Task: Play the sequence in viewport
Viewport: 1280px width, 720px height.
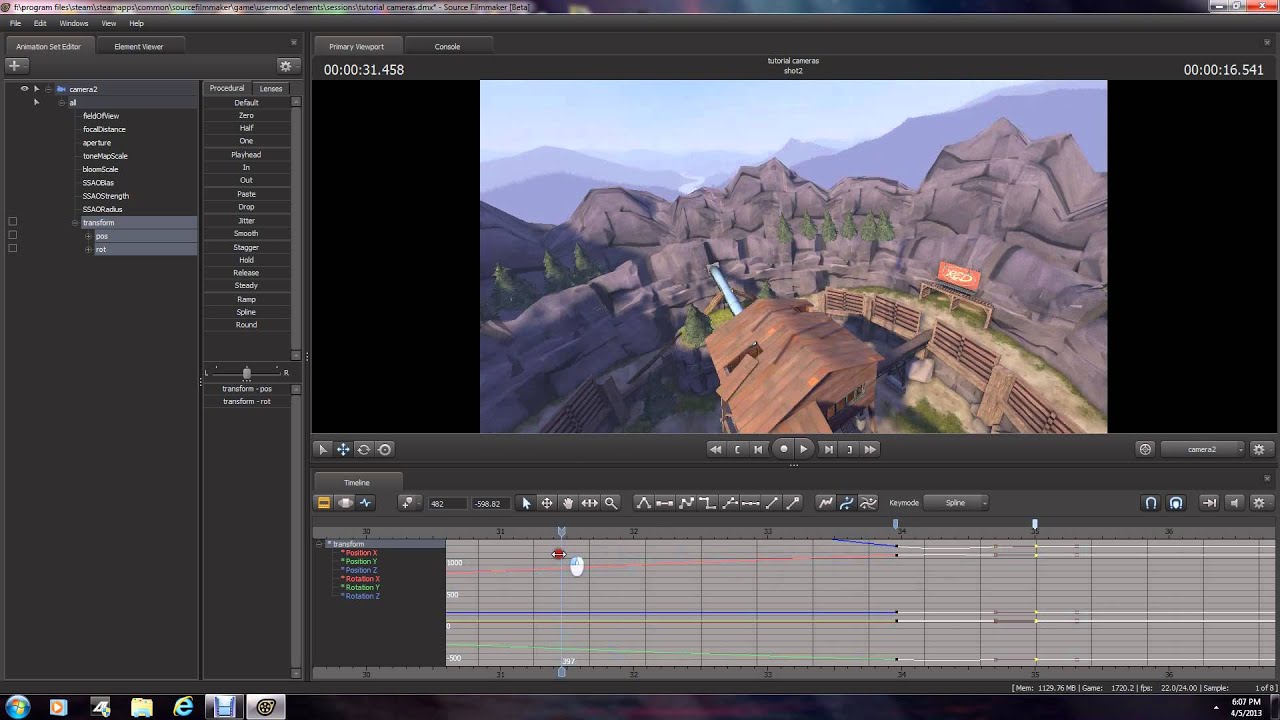Action: click(804, 450)
